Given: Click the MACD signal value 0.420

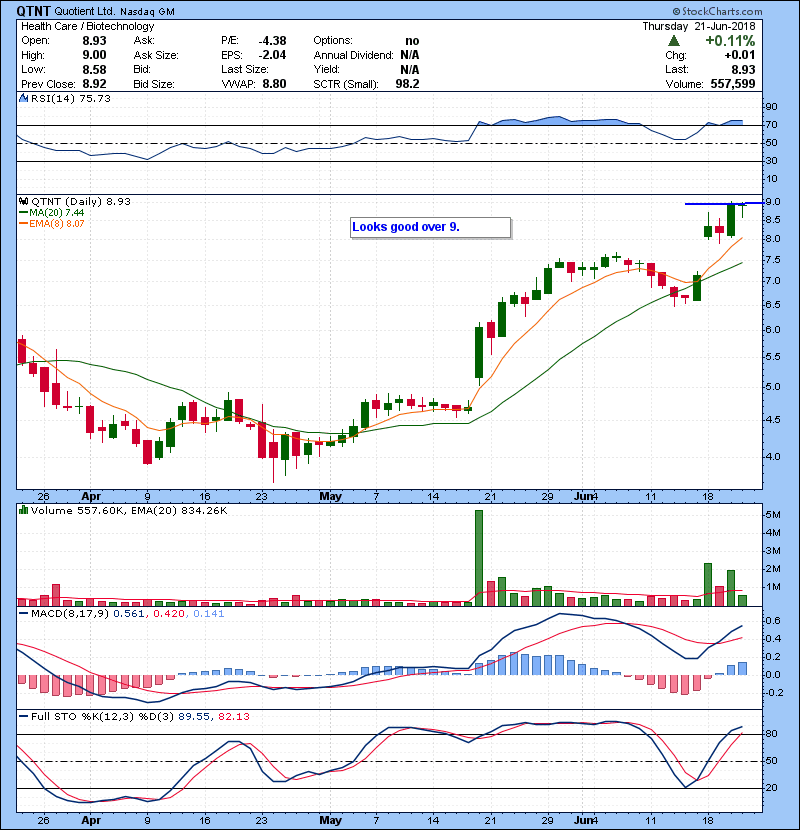Looking at the screenshot, I should coord(169,614).
